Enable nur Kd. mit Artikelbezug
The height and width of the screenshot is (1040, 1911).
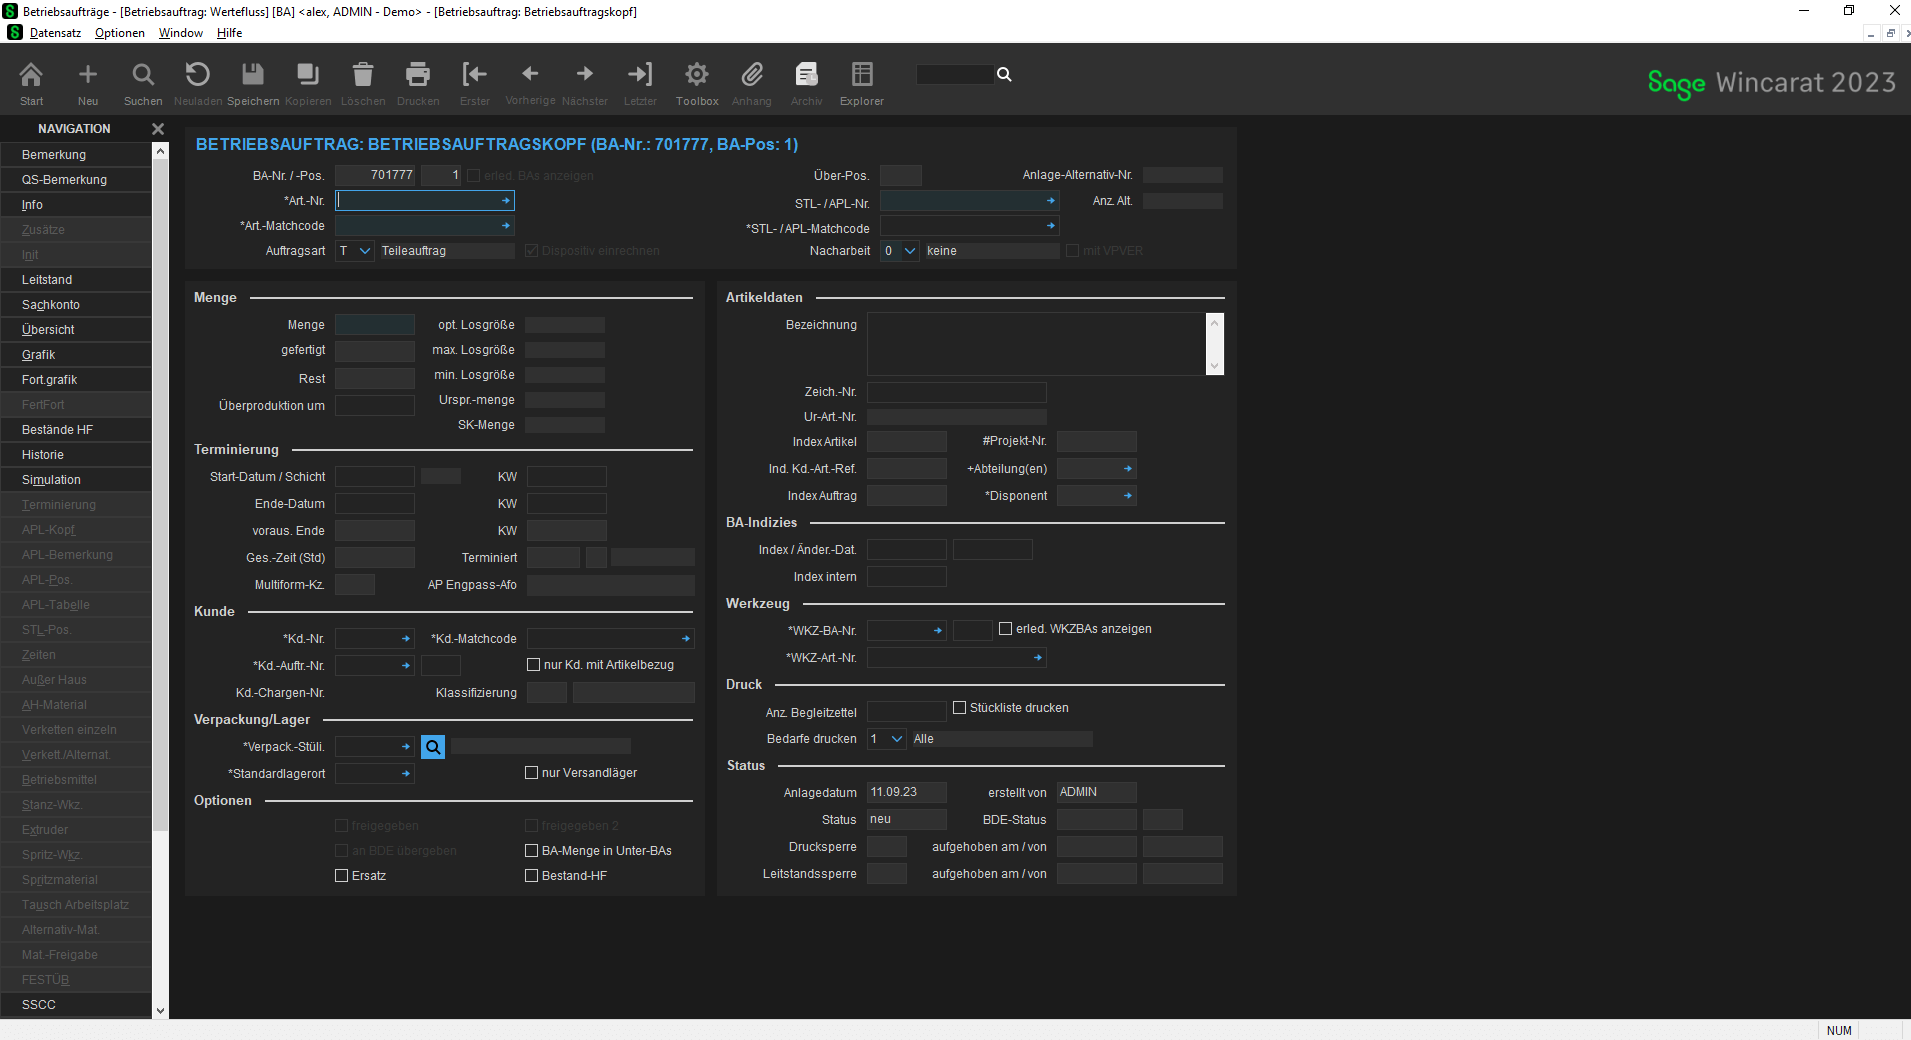pyautogui.click(x=534, y=665)
